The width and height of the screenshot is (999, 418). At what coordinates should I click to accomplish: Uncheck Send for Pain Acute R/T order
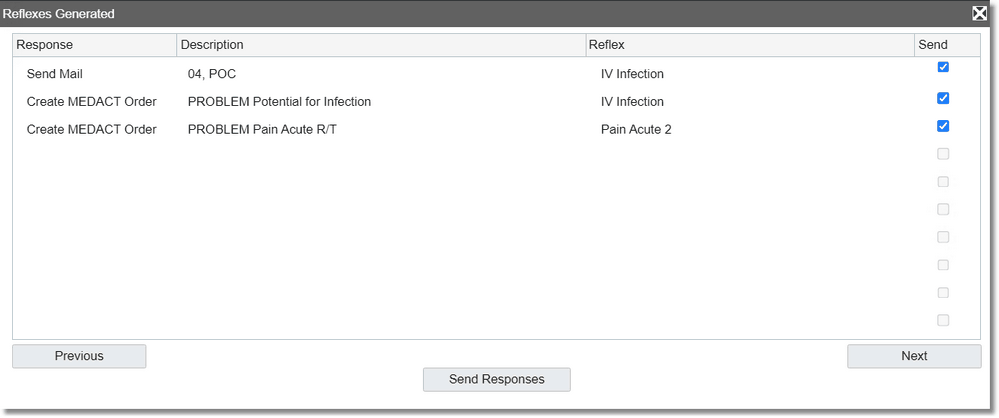[x=943, y=126]
